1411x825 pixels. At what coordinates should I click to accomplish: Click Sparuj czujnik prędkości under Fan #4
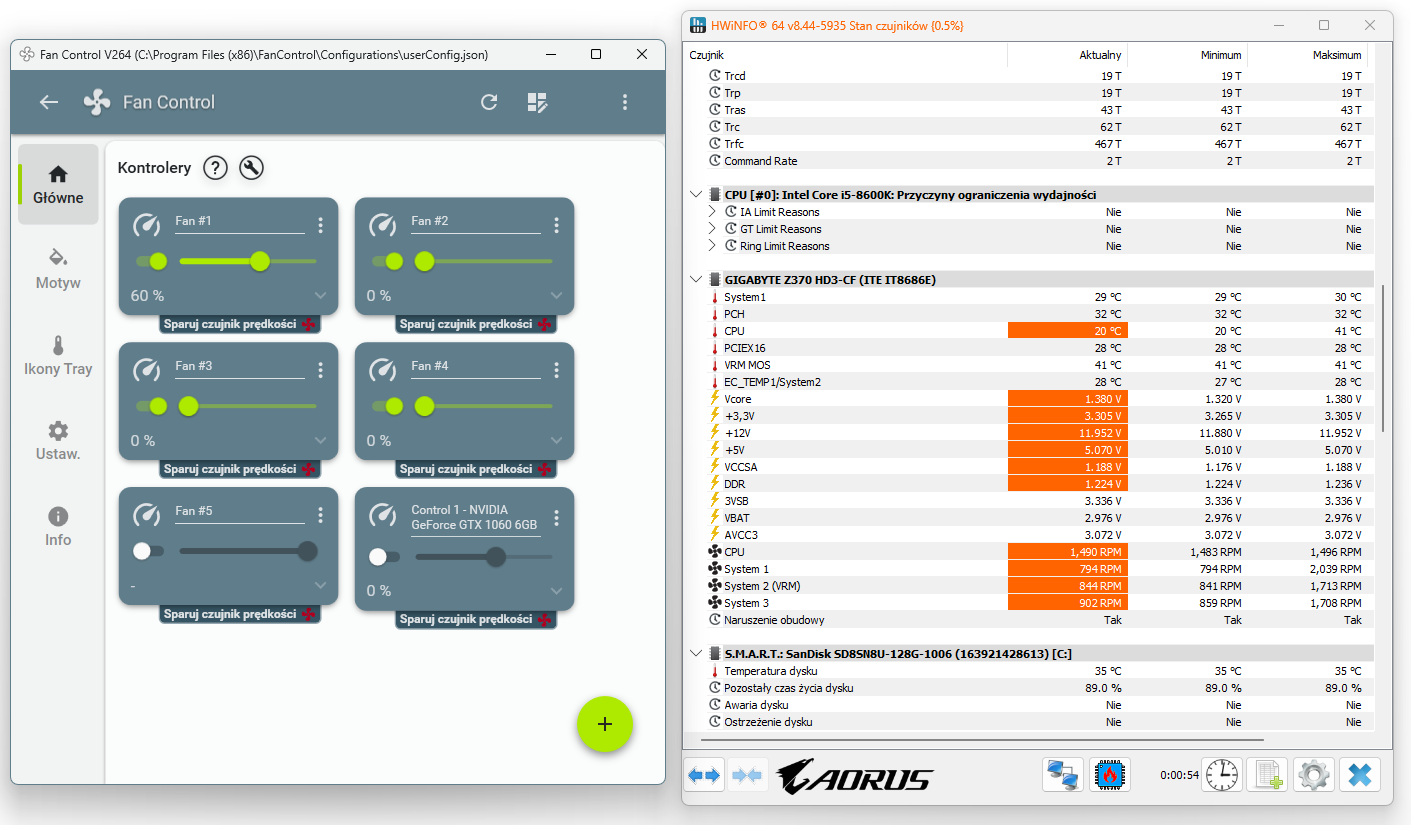coord(476,469)
